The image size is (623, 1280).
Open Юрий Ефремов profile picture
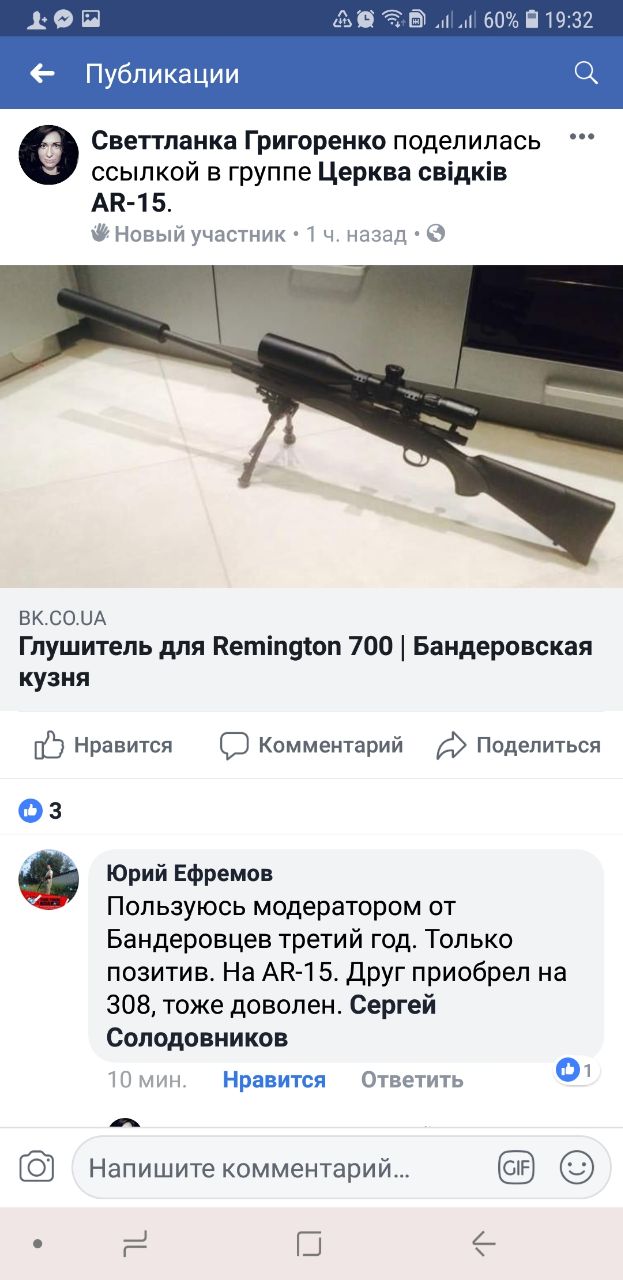pos(49,879)
